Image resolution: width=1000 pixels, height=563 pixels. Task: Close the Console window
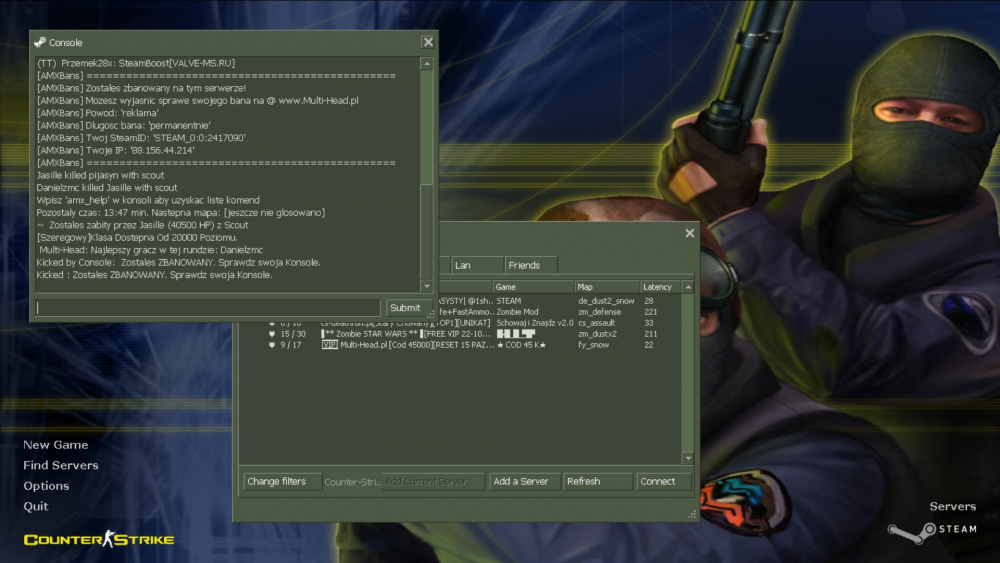pyautogui.click(x=428, y=42)
